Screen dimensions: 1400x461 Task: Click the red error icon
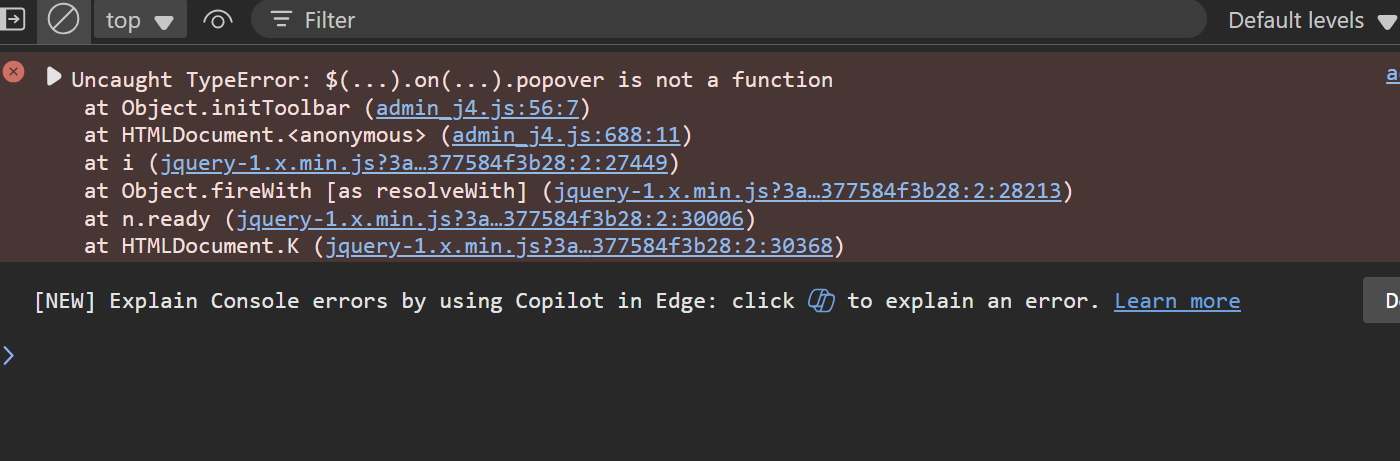click(x=14, y=72)
